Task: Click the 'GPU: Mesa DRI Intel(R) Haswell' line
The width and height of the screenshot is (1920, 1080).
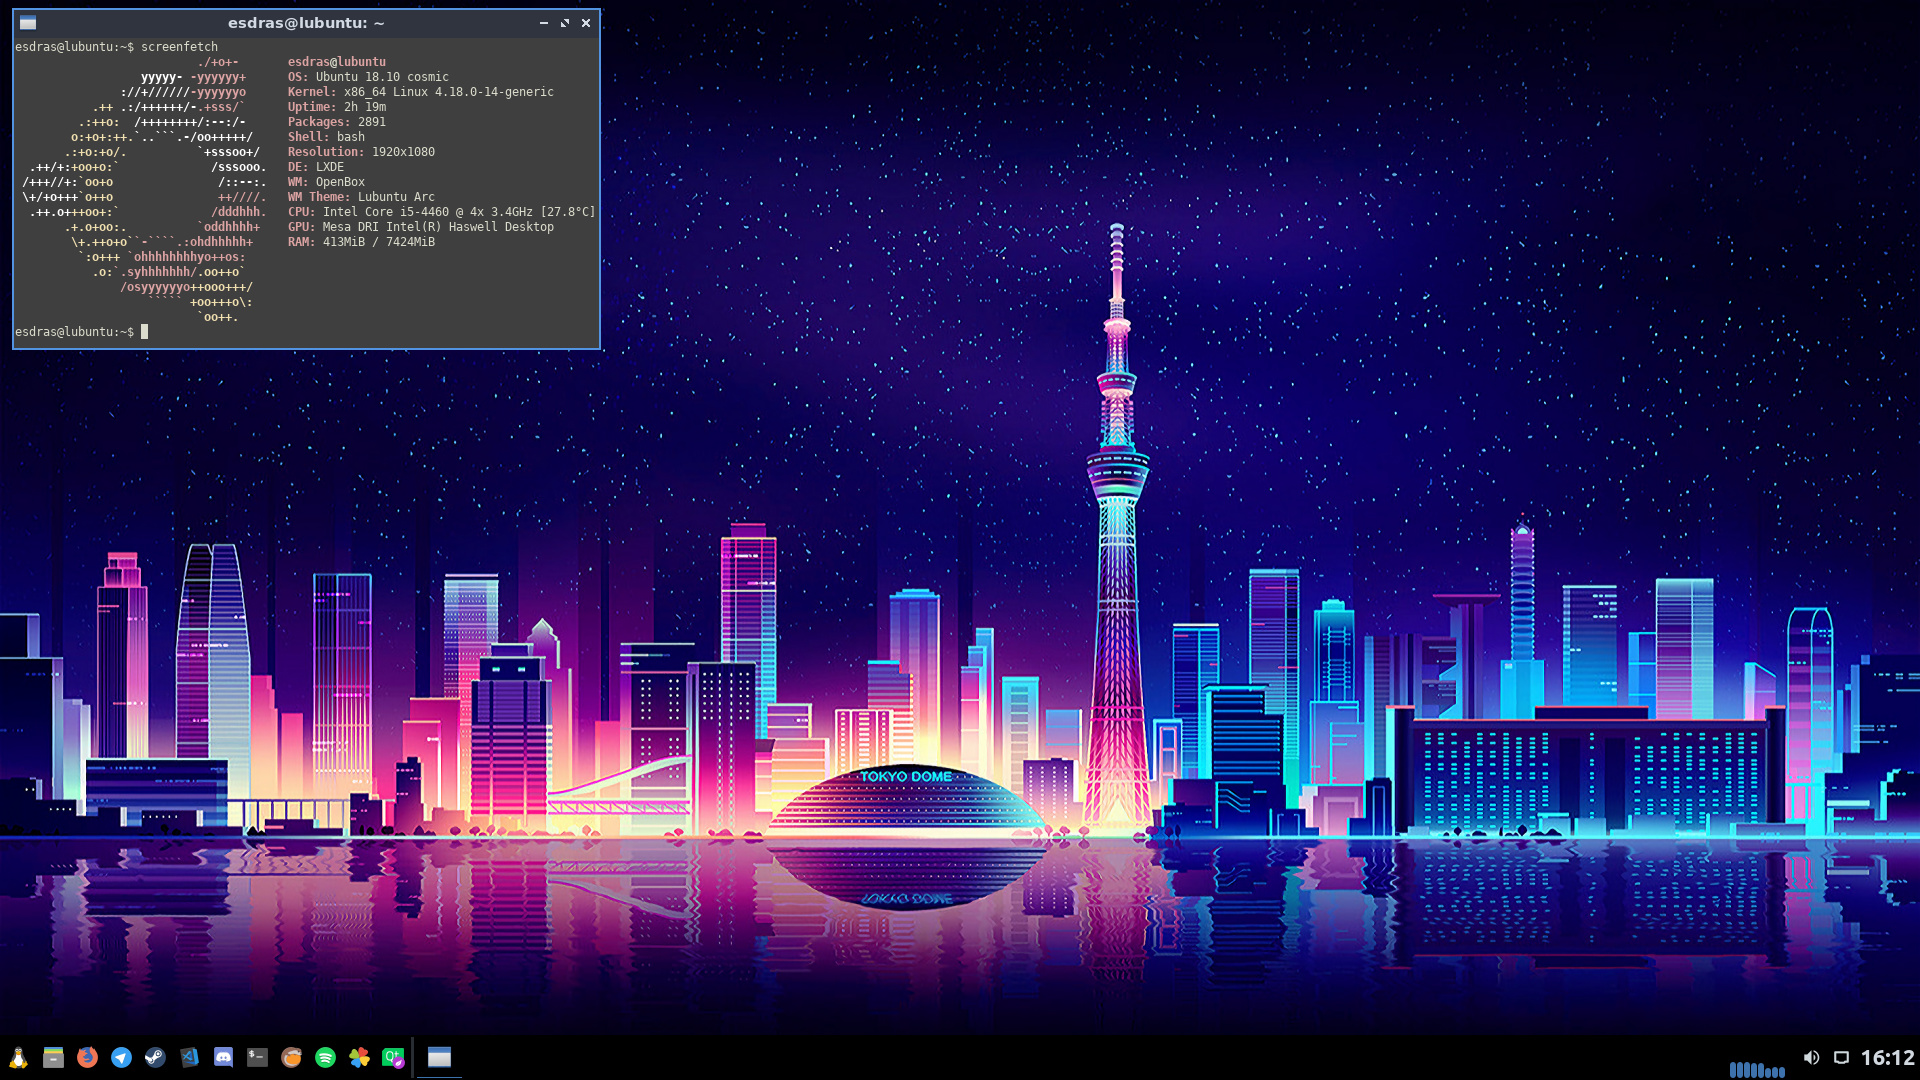Action: [x=421, y=227]
